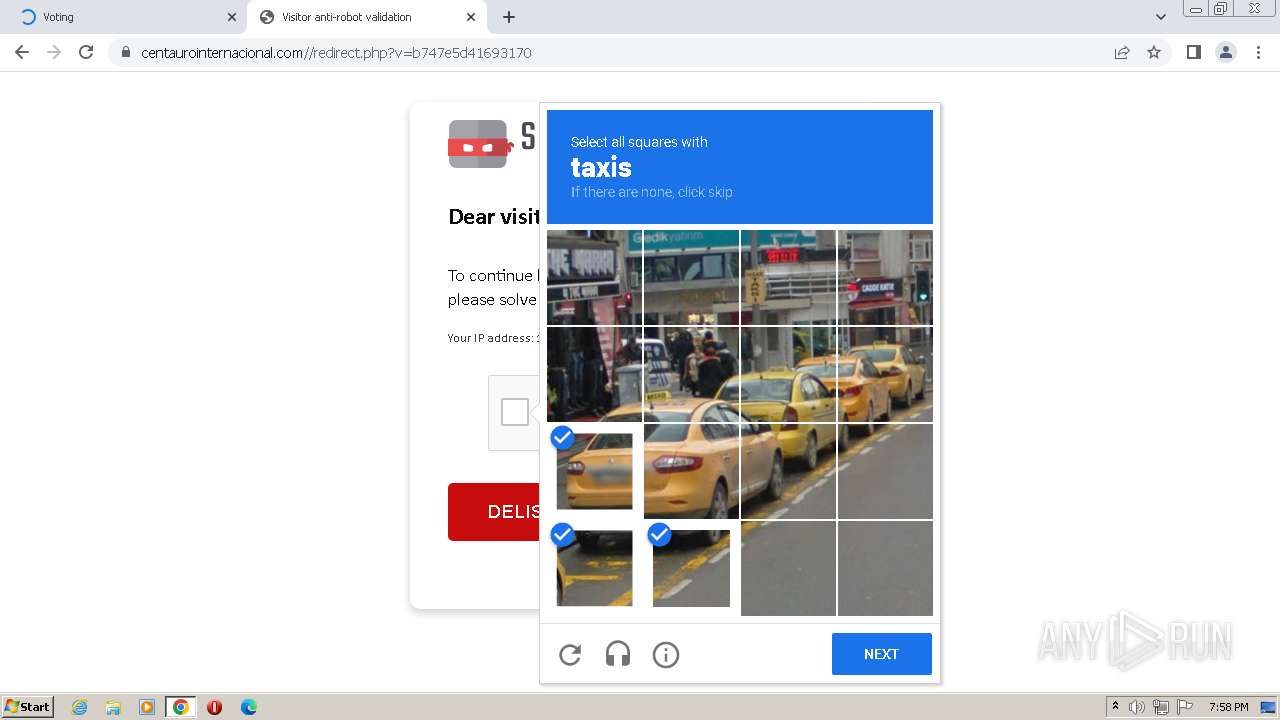This screenshot has width=1280, height=720.
Task: Open the captcha help info icon
Action: tap(666, 655)
